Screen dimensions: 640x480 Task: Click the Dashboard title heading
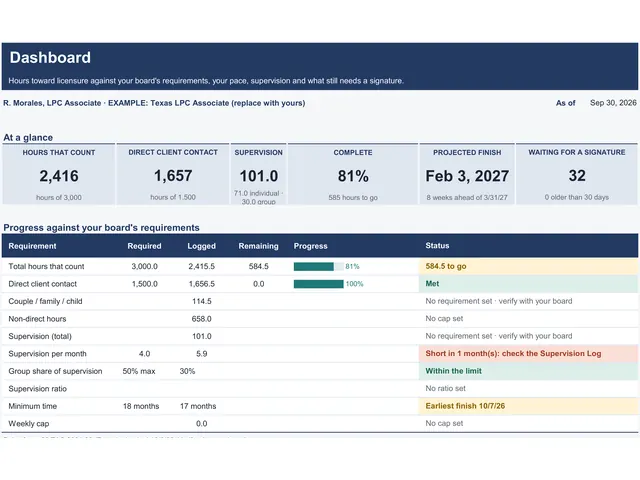50,58
